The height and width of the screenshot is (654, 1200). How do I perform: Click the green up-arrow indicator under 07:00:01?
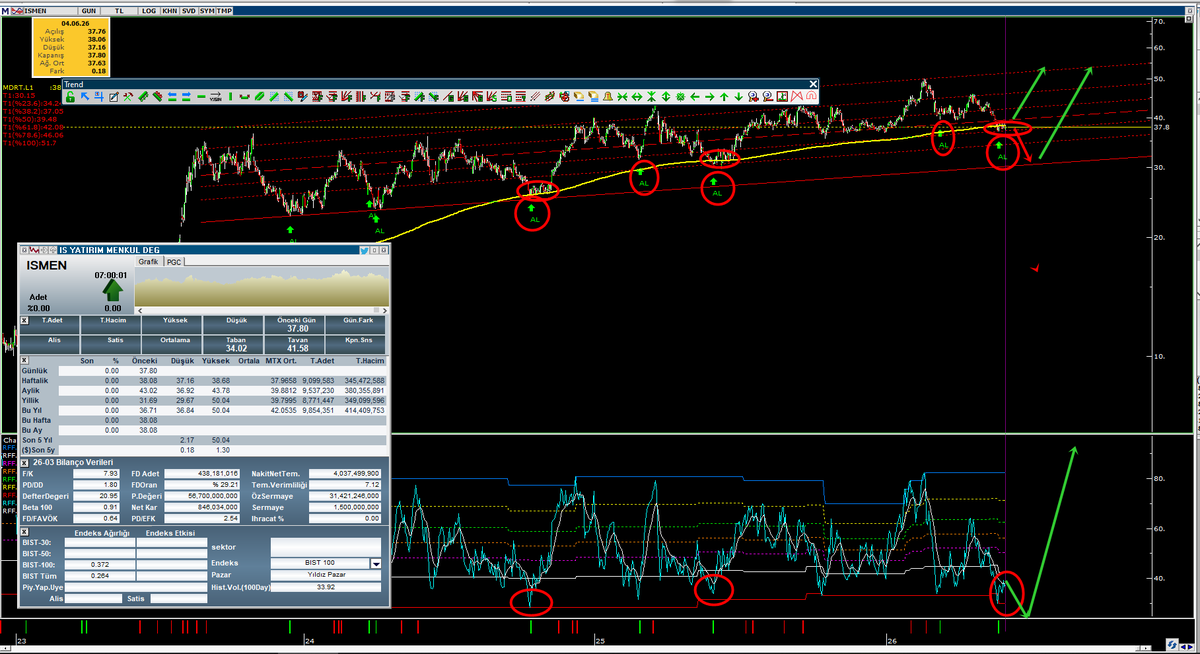113,290
